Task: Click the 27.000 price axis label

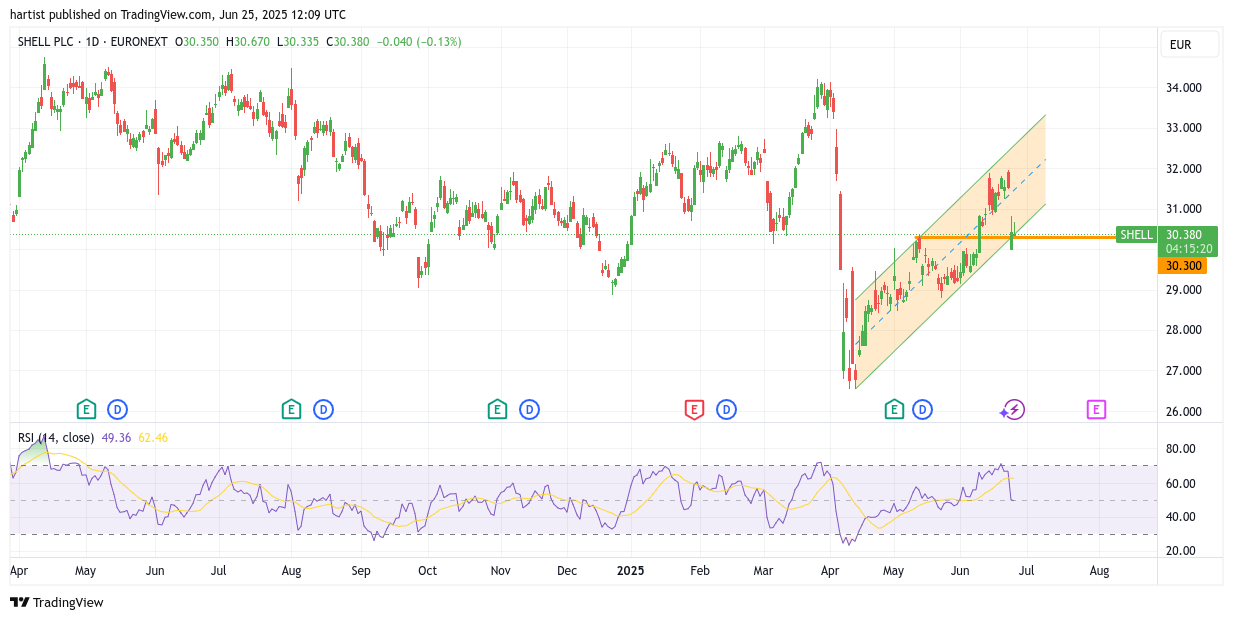Action: point(1183,371)
